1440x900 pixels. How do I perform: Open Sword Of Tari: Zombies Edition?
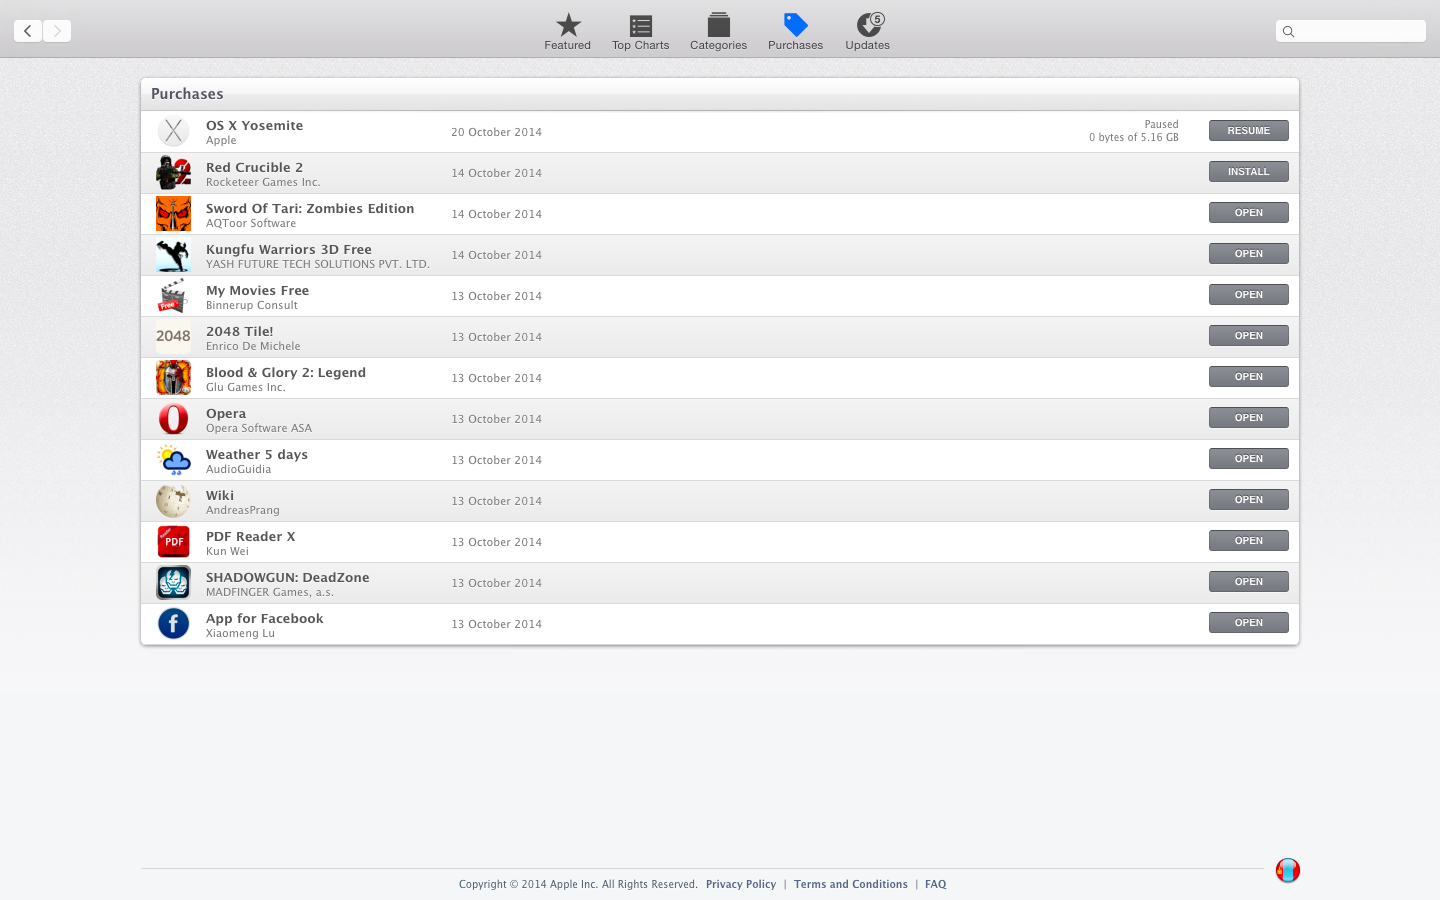click(x=1248, y=213)
